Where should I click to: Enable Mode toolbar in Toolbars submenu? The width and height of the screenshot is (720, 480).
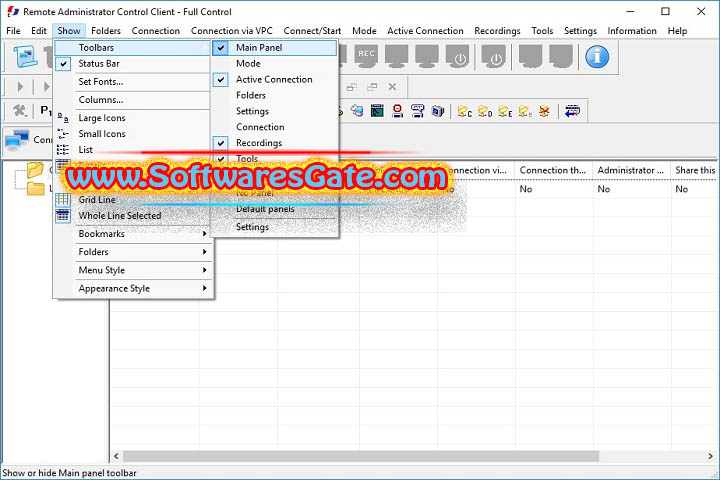(274, 63)
